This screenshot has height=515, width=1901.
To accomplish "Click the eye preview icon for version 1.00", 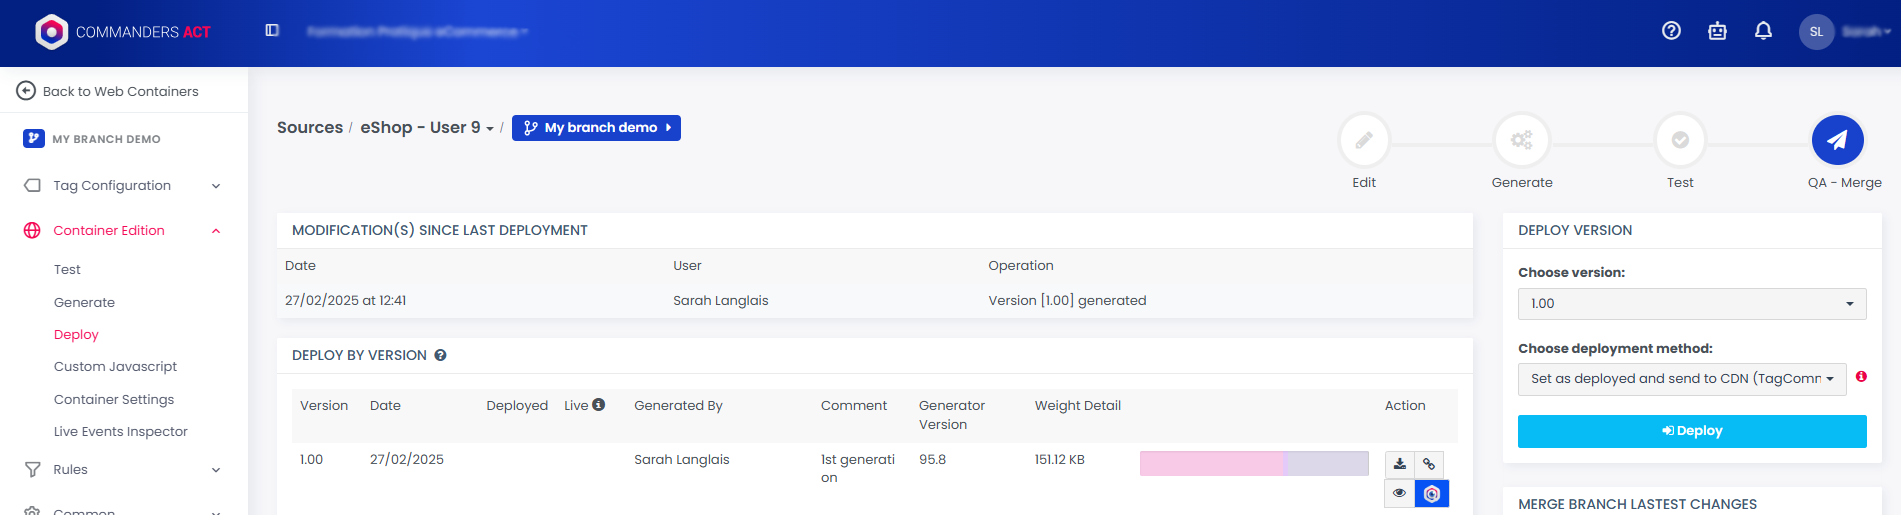I will click(1400, 493).
